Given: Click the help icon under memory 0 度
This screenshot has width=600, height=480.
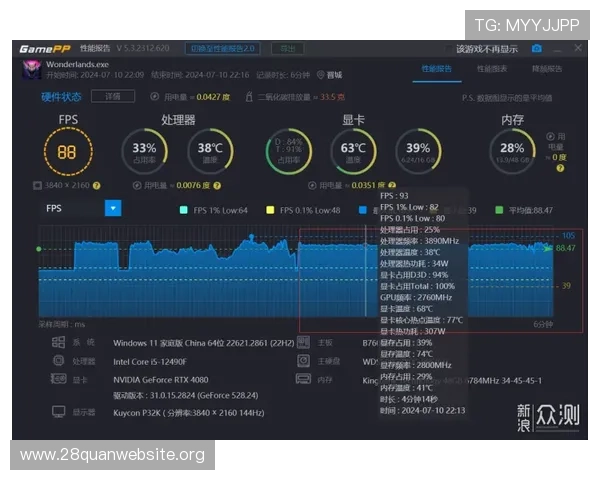Looking at the screenshot, I should (560, 168).
